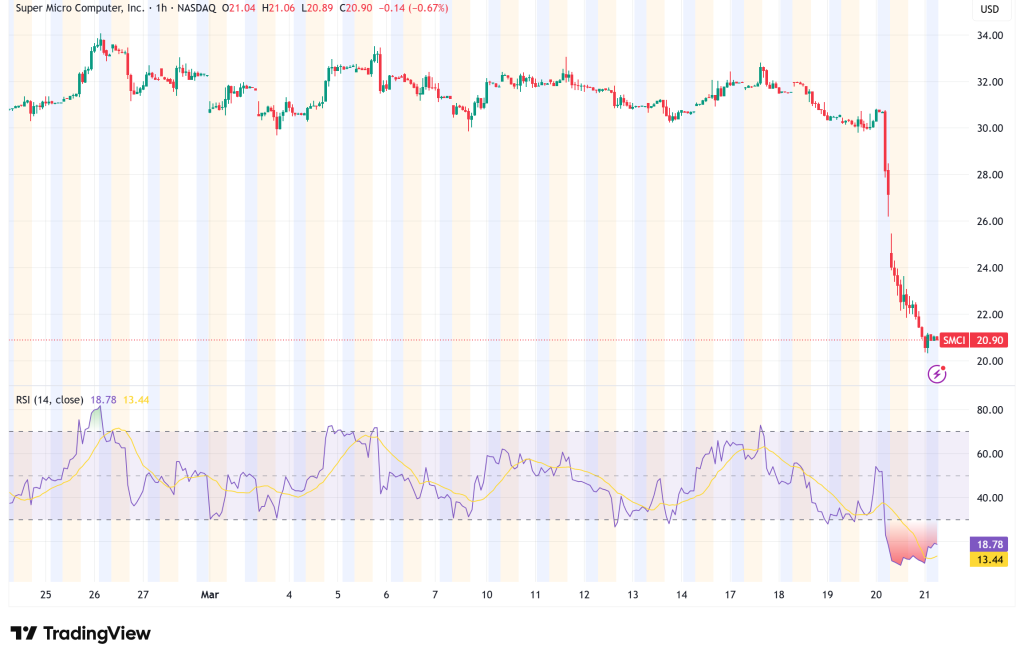Click the 80.00 RSI scale label
The height and width of the screenshot is (660, 1024).
[x=991, y=410]
